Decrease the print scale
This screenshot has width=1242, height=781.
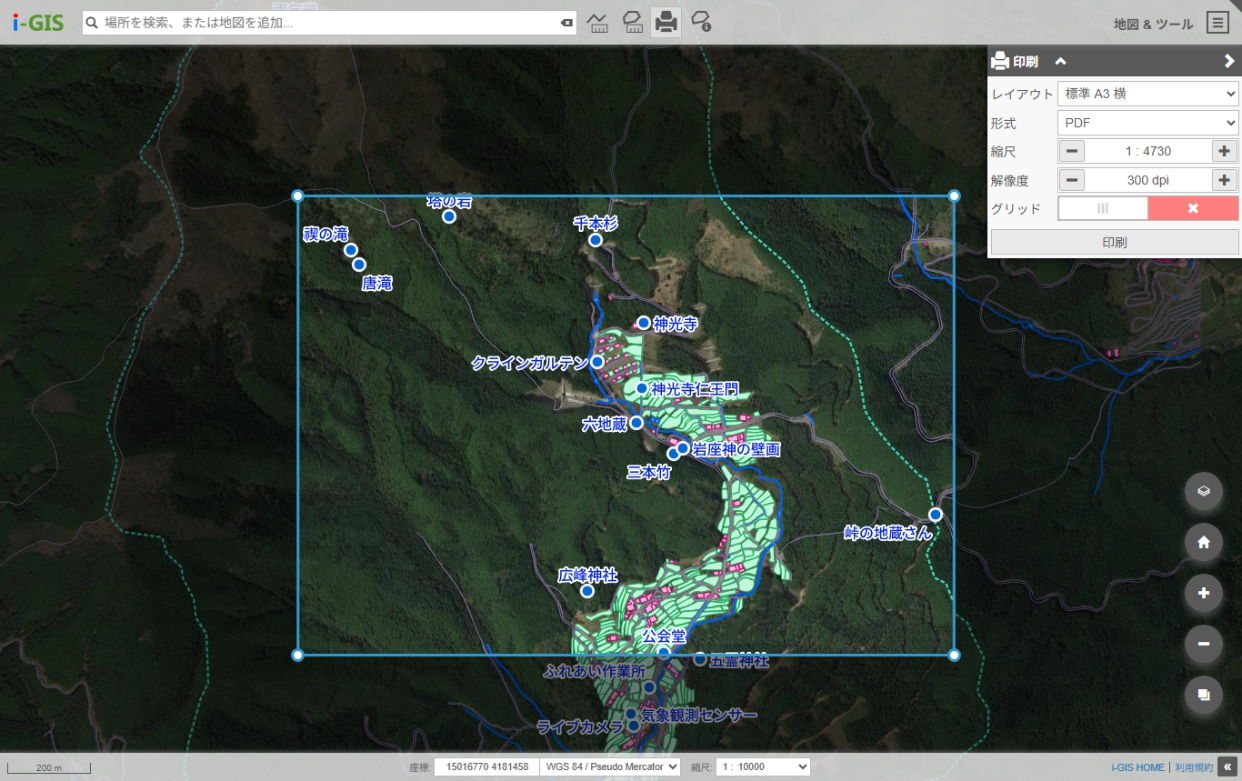point(1072,151)
